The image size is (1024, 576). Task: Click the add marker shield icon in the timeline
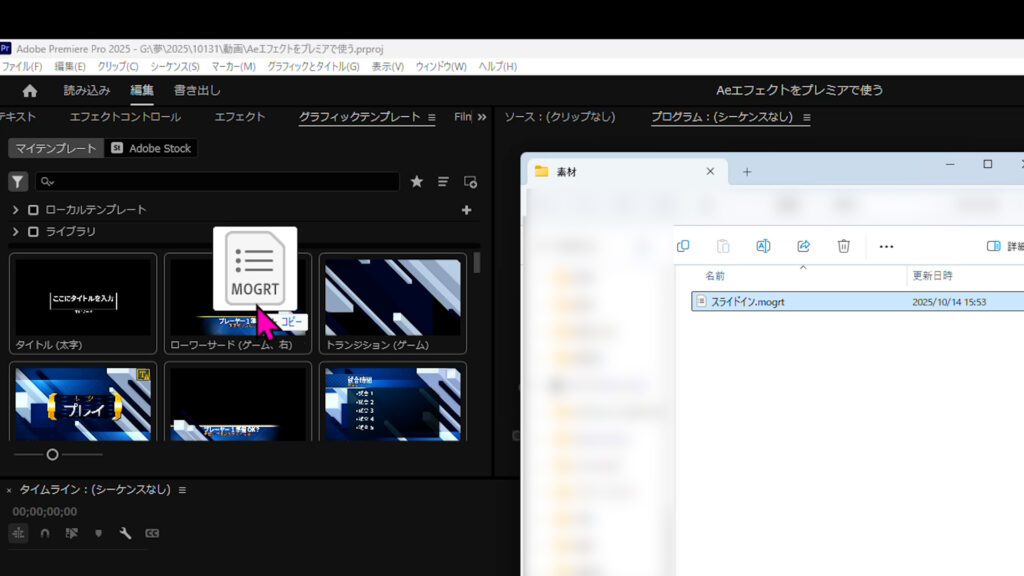click(98, 534)
